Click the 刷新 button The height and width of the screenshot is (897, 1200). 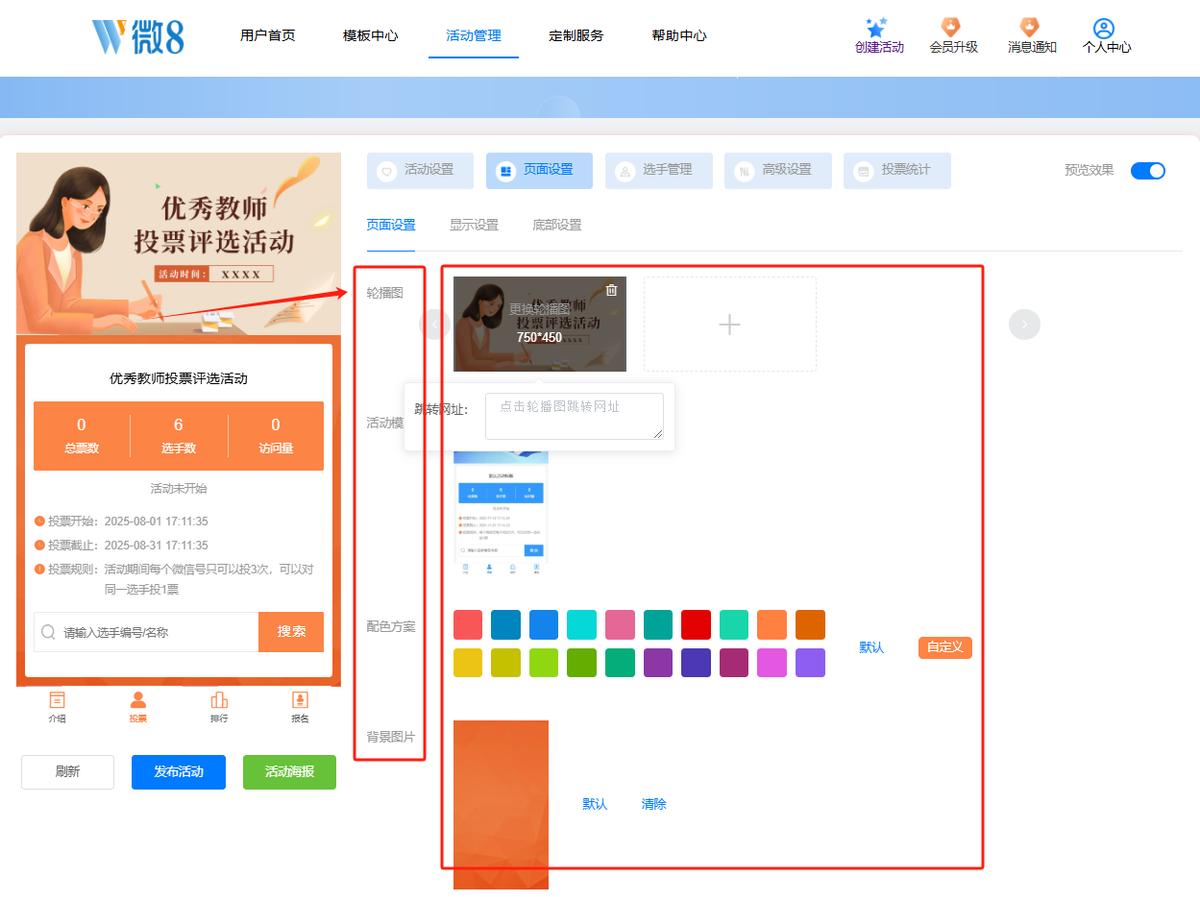coord(68,772)
